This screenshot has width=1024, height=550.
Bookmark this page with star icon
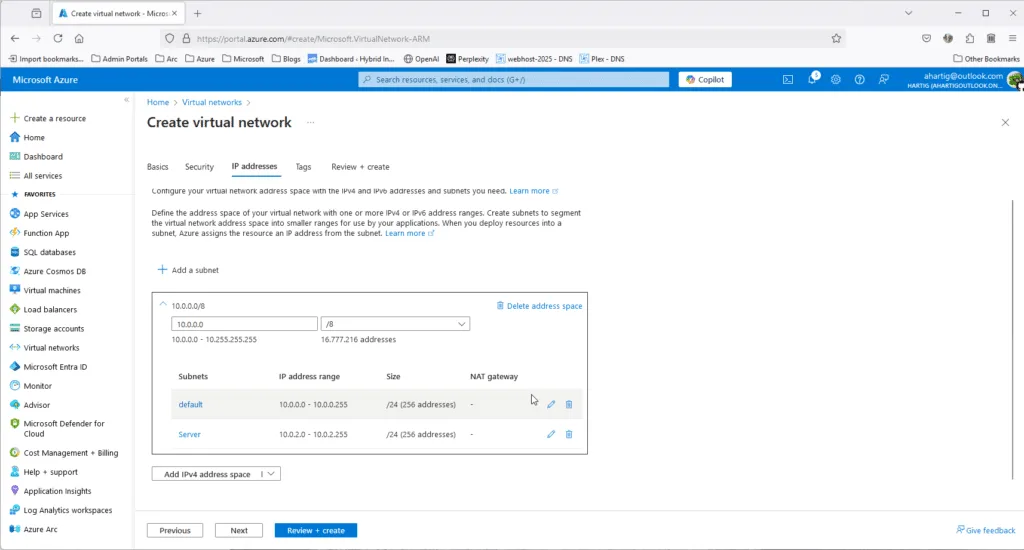click(836, 39)
